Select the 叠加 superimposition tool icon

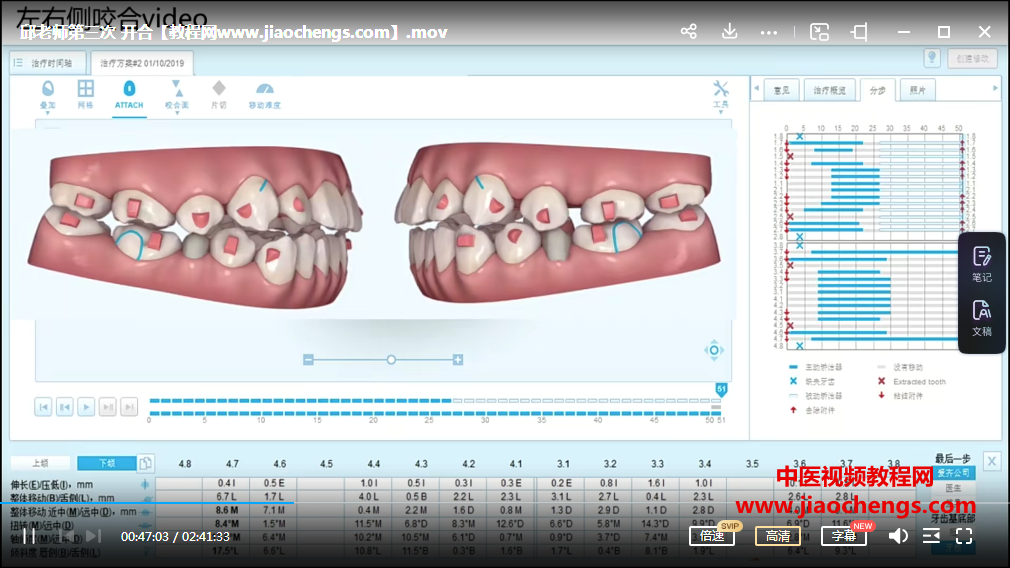pyautogui.click(x=48, y=88)
